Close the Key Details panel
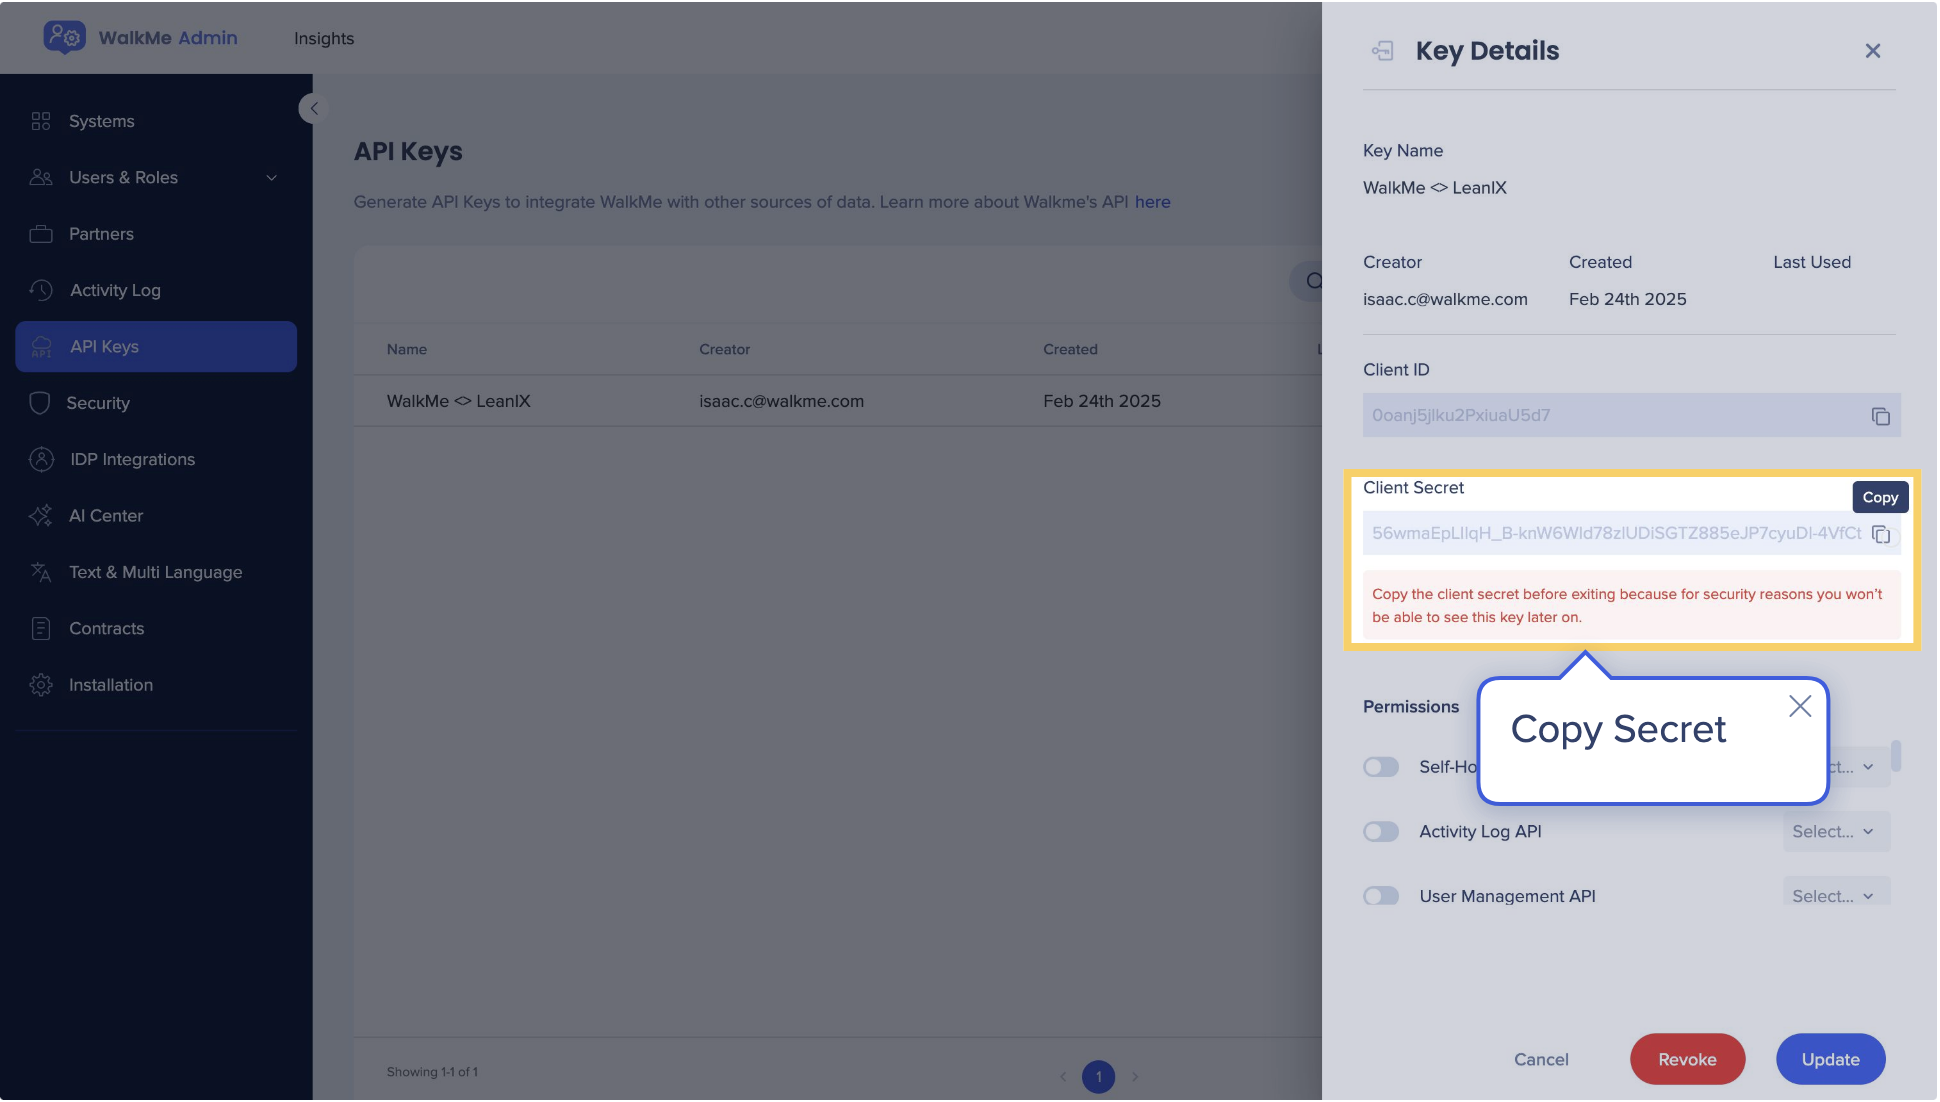This screenshot has width=1940, height=1102. 1873,51
